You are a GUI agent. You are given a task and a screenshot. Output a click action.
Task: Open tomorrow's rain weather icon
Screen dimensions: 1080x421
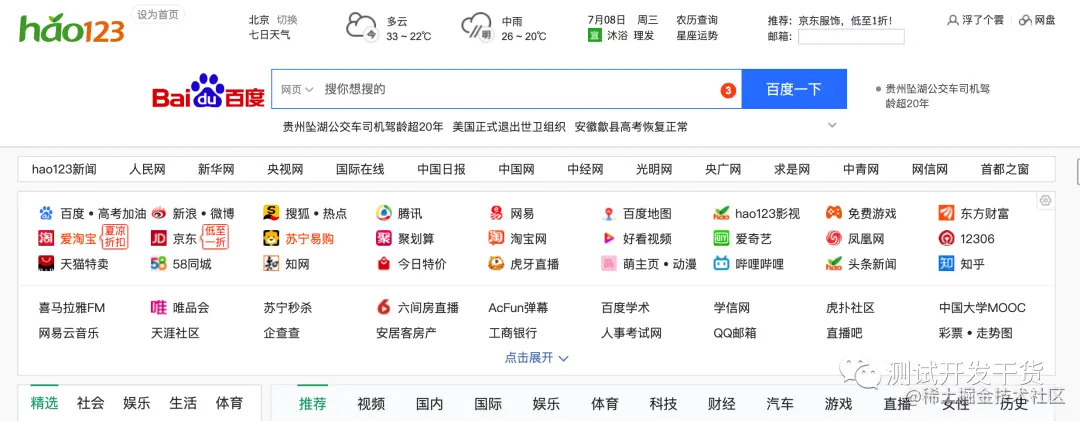pyautogui.click(x=477, y=27)
